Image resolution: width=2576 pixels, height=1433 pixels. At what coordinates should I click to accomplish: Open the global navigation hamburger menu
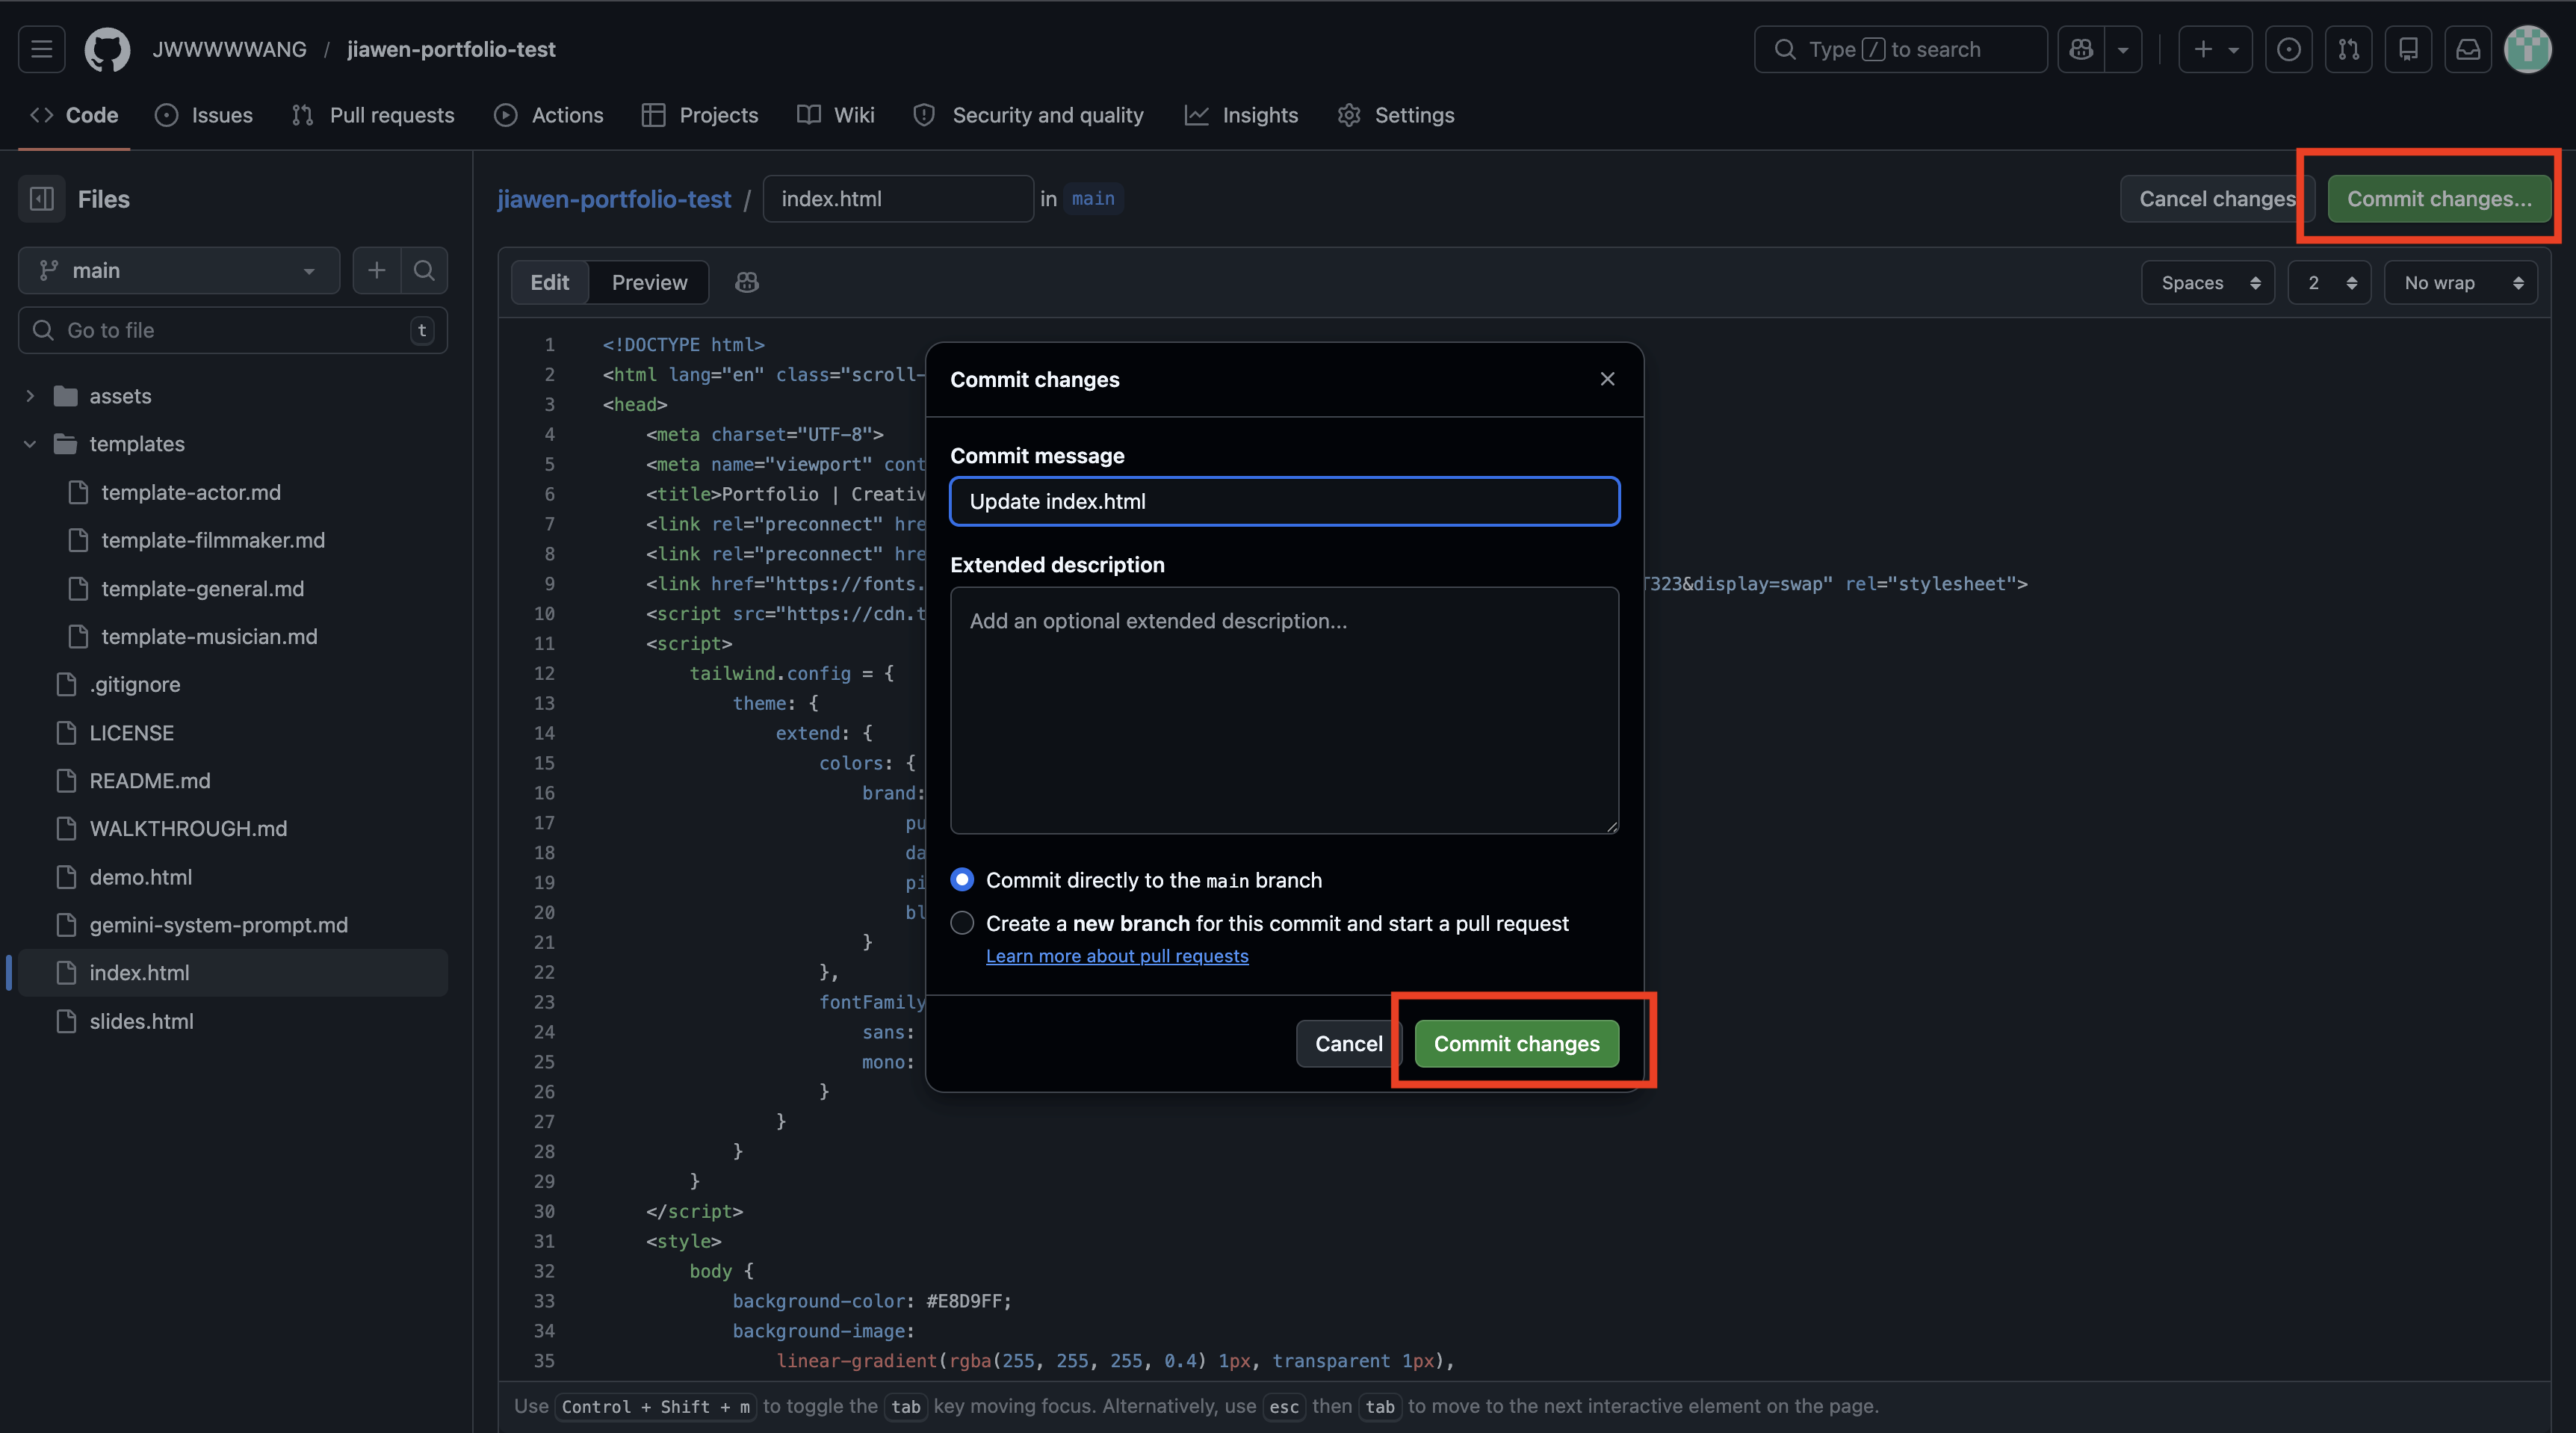click(x=41, y=48)
